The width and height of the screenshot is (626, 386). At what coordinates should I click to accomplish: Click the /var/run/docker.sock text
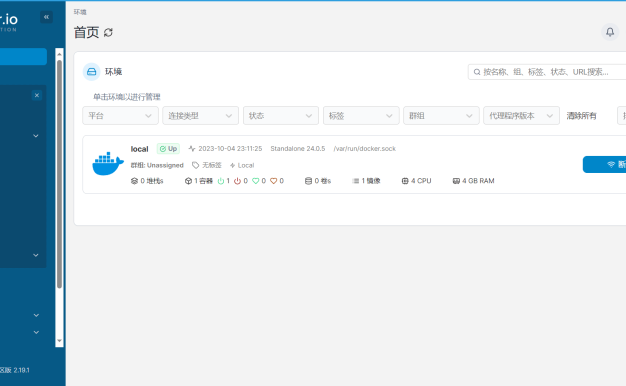[x=365, y=148]
